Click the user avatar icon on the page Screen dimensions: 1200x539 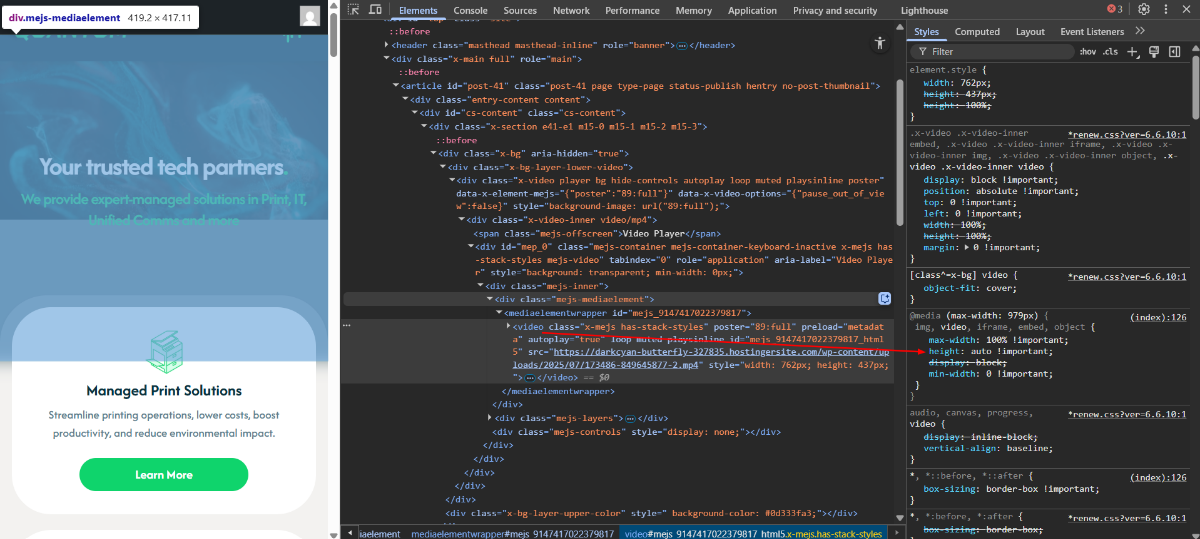point(310,16)
